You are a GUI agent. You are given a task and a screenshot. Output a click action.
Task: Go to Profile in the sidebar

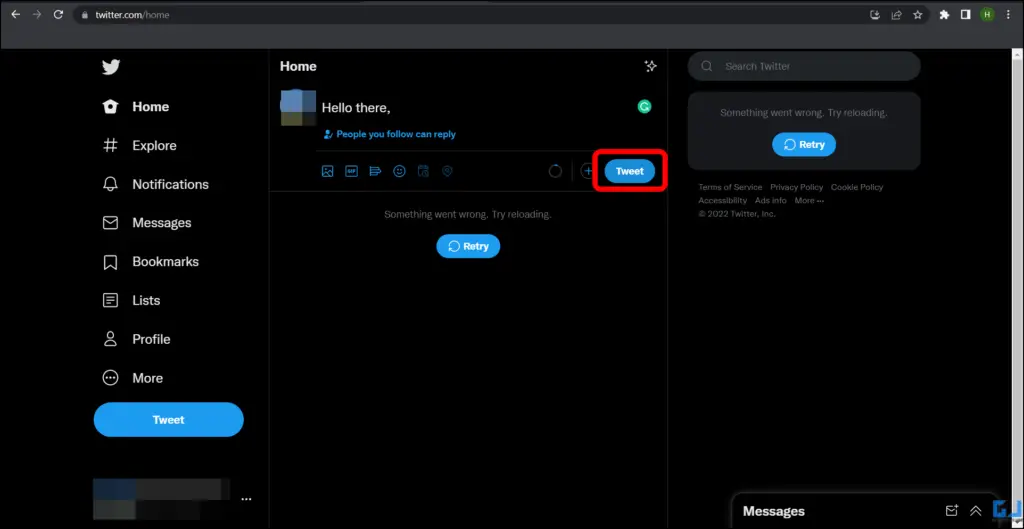pyautogui.click(x=137, y=339)
